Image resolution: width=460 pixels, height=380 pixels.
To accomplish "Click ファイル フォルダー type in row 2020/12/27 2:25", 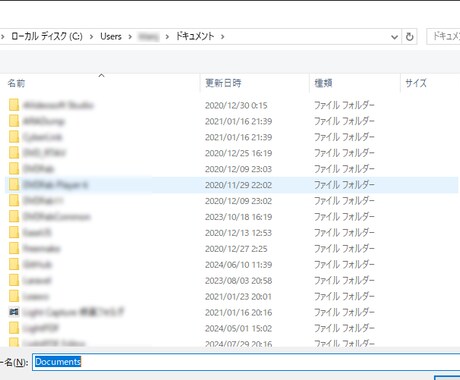I will click(x=344, y=249).
